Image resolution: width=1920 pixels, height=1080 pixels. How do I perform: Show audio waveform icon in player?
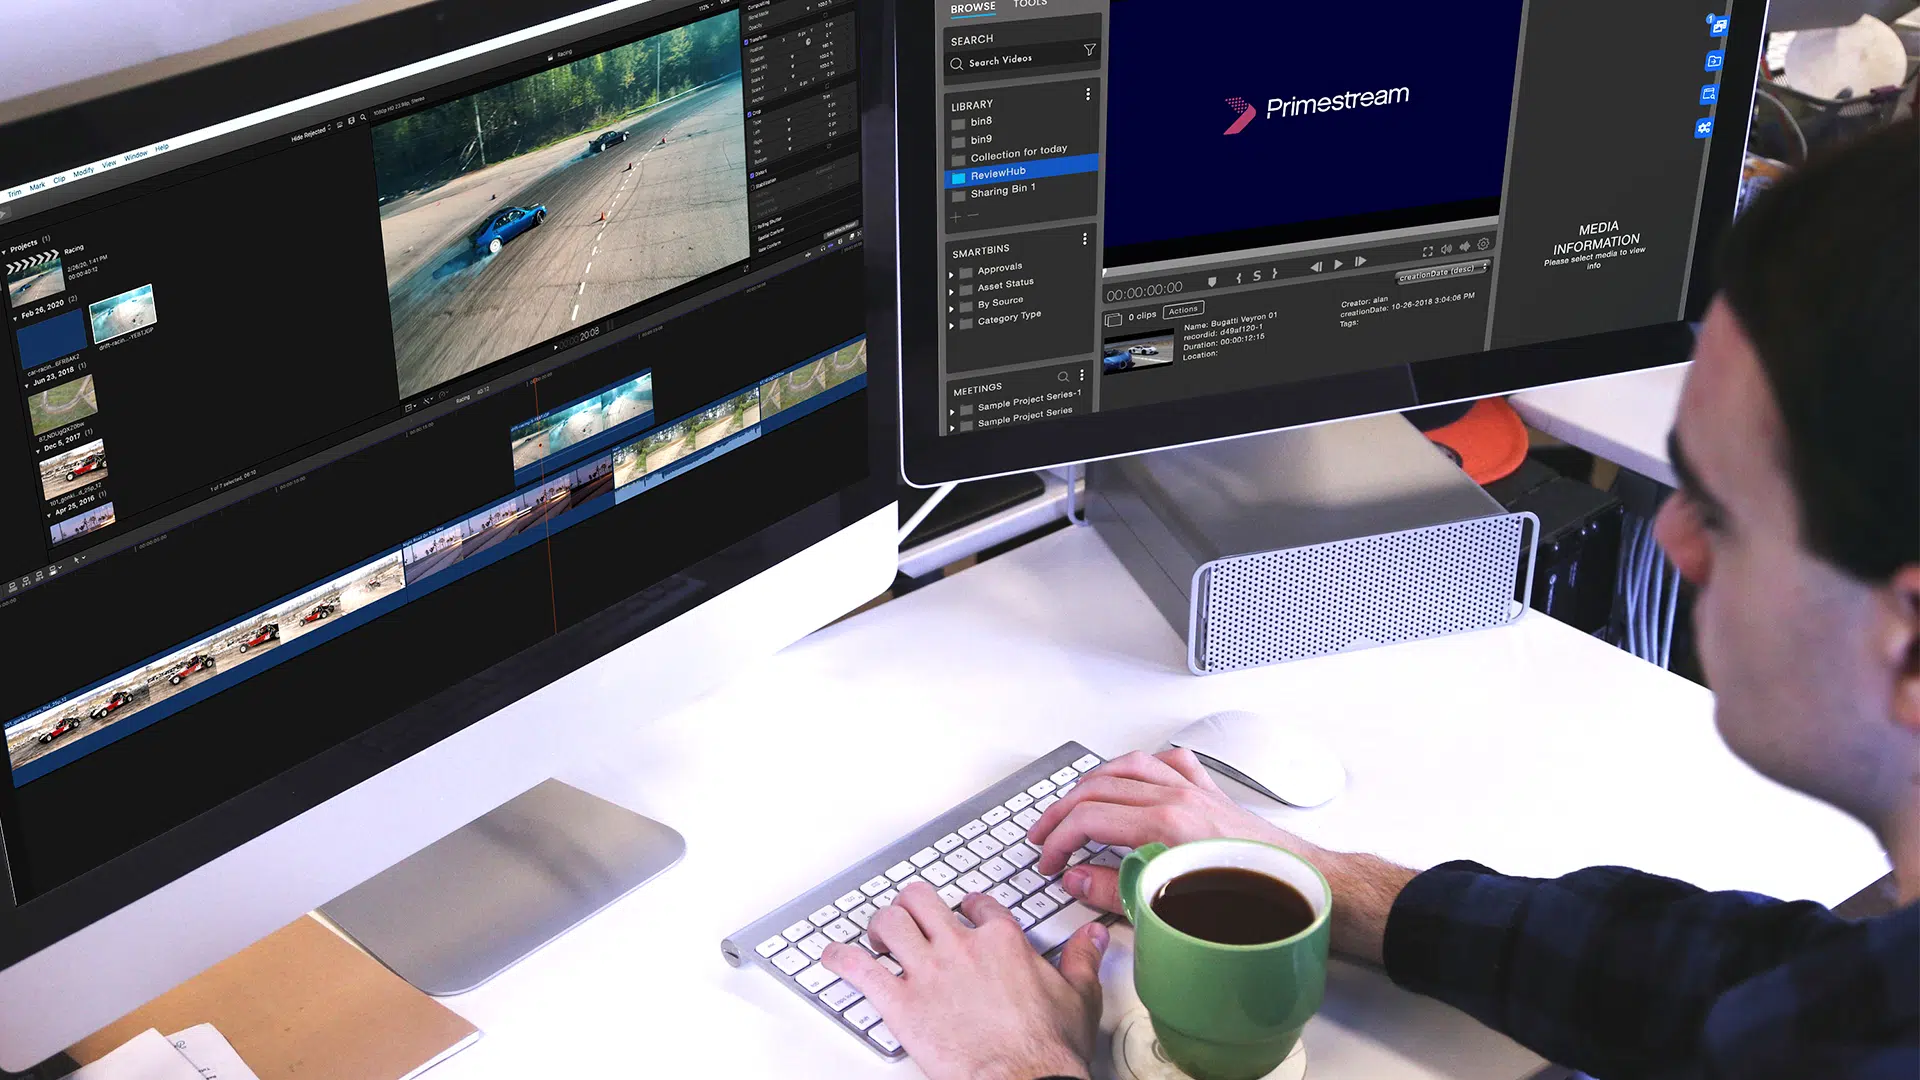1465,247
